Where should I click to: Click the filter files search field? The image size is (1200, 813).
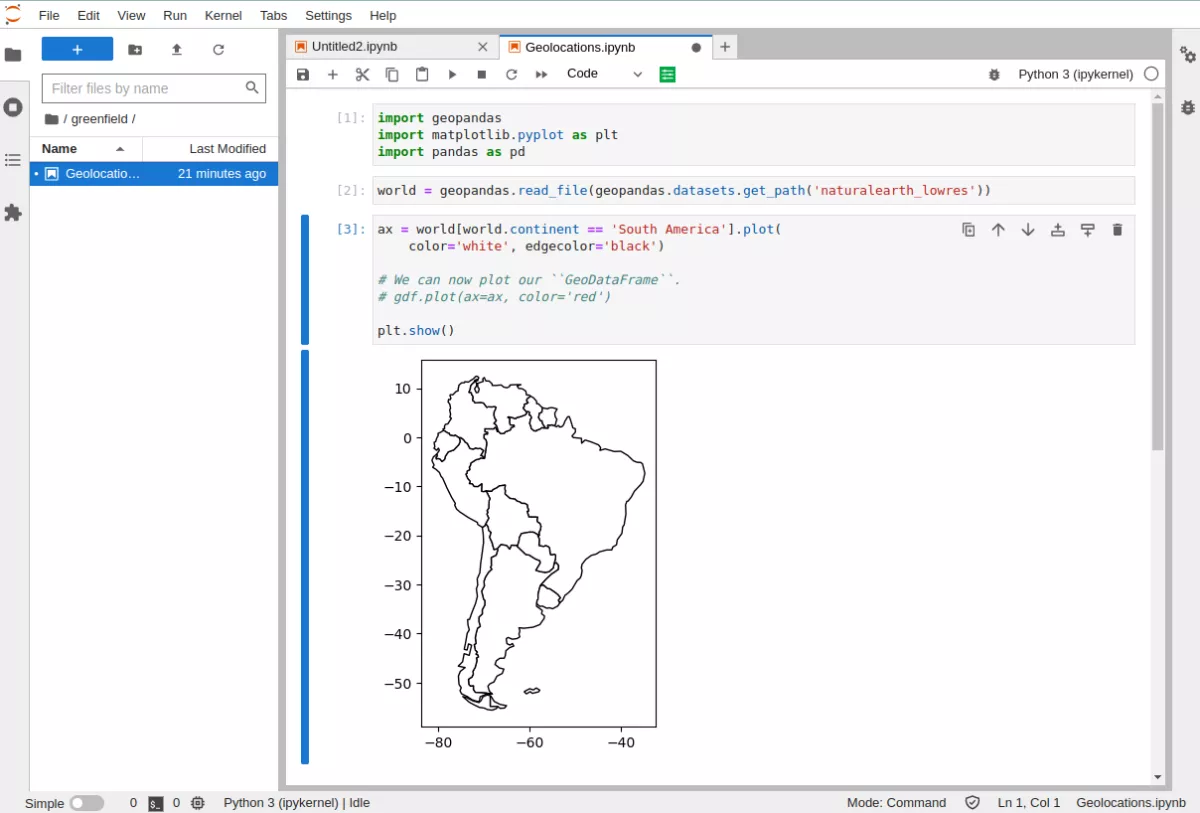tap(150, 88)
